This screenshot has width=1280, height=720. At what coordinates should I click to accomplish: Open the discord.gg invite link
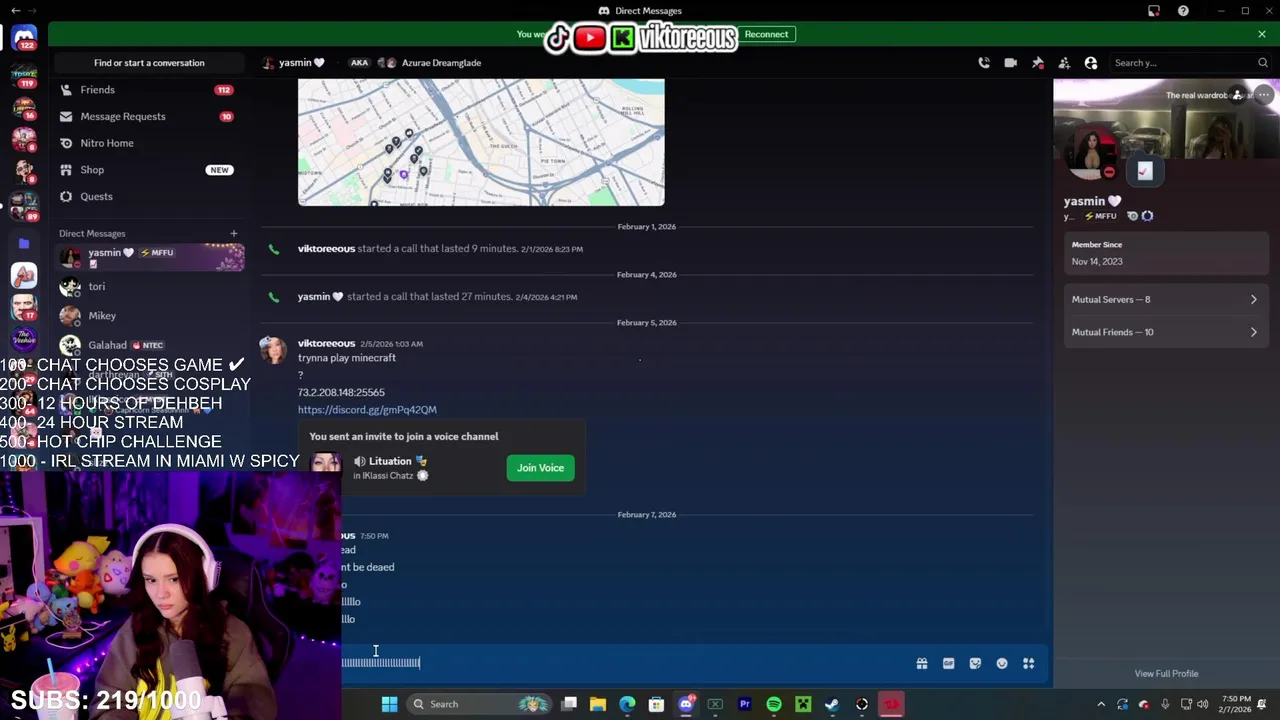point(367,410)
